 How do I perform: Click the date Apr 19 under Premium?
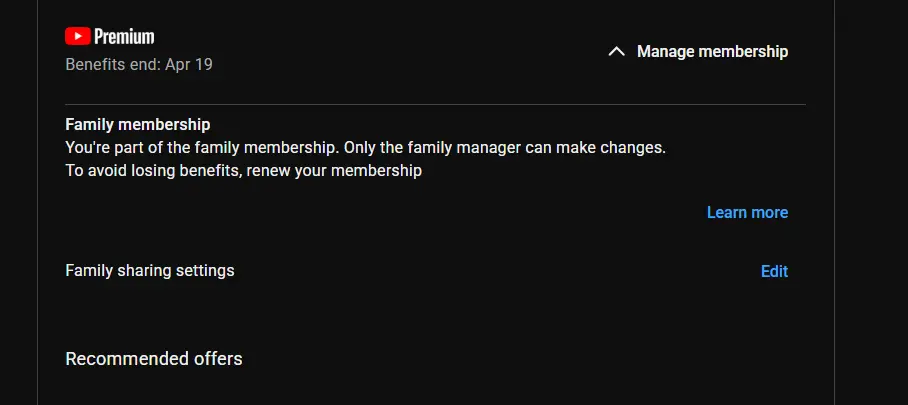[x=189, y=64]
